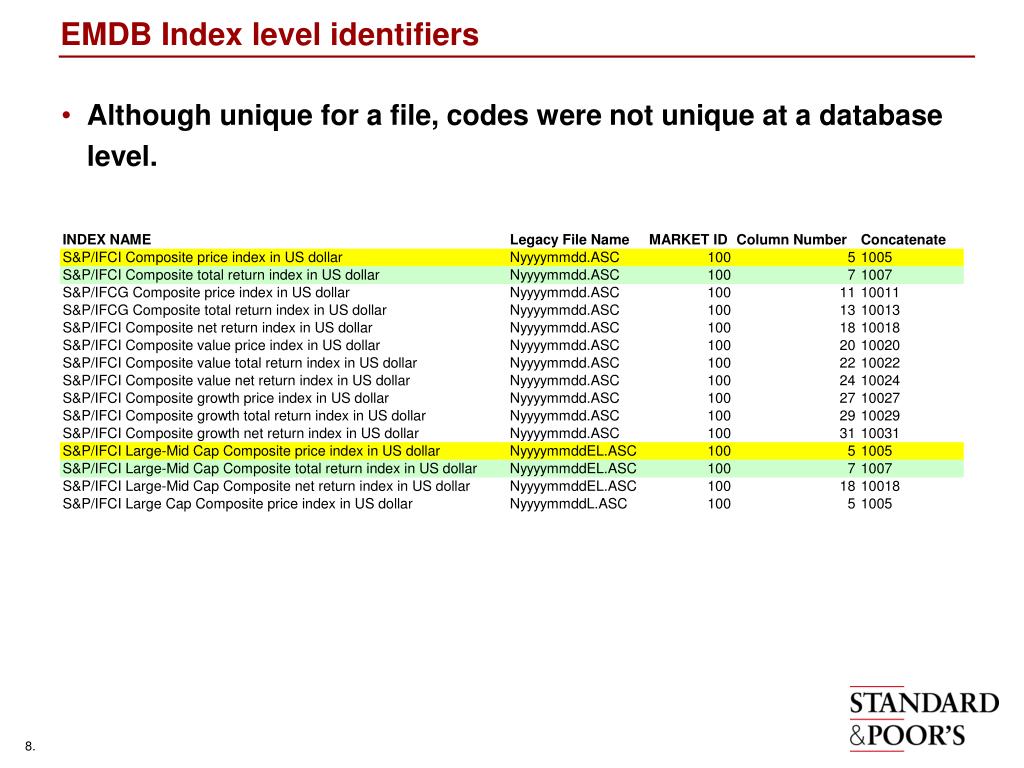Click file name 'NyyyymmddL.ASC'

coord(568,504)
